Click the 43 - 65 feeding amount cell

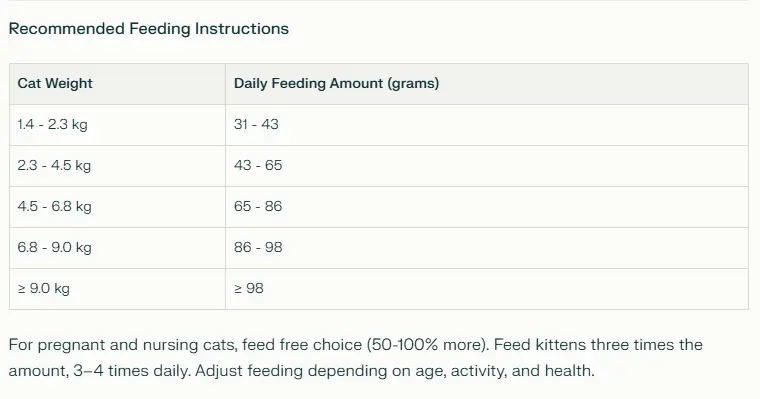tap(487, 166)
